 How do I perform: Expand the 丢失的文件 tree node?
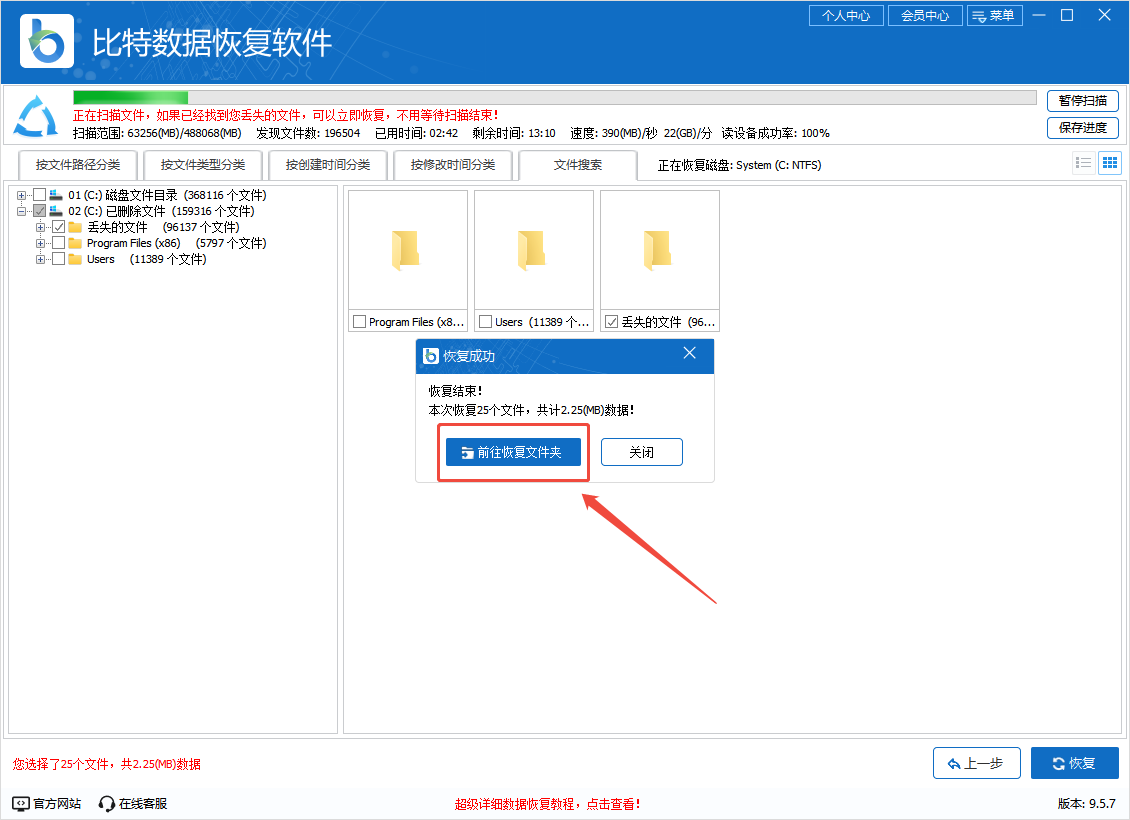[x=40, y=227]
